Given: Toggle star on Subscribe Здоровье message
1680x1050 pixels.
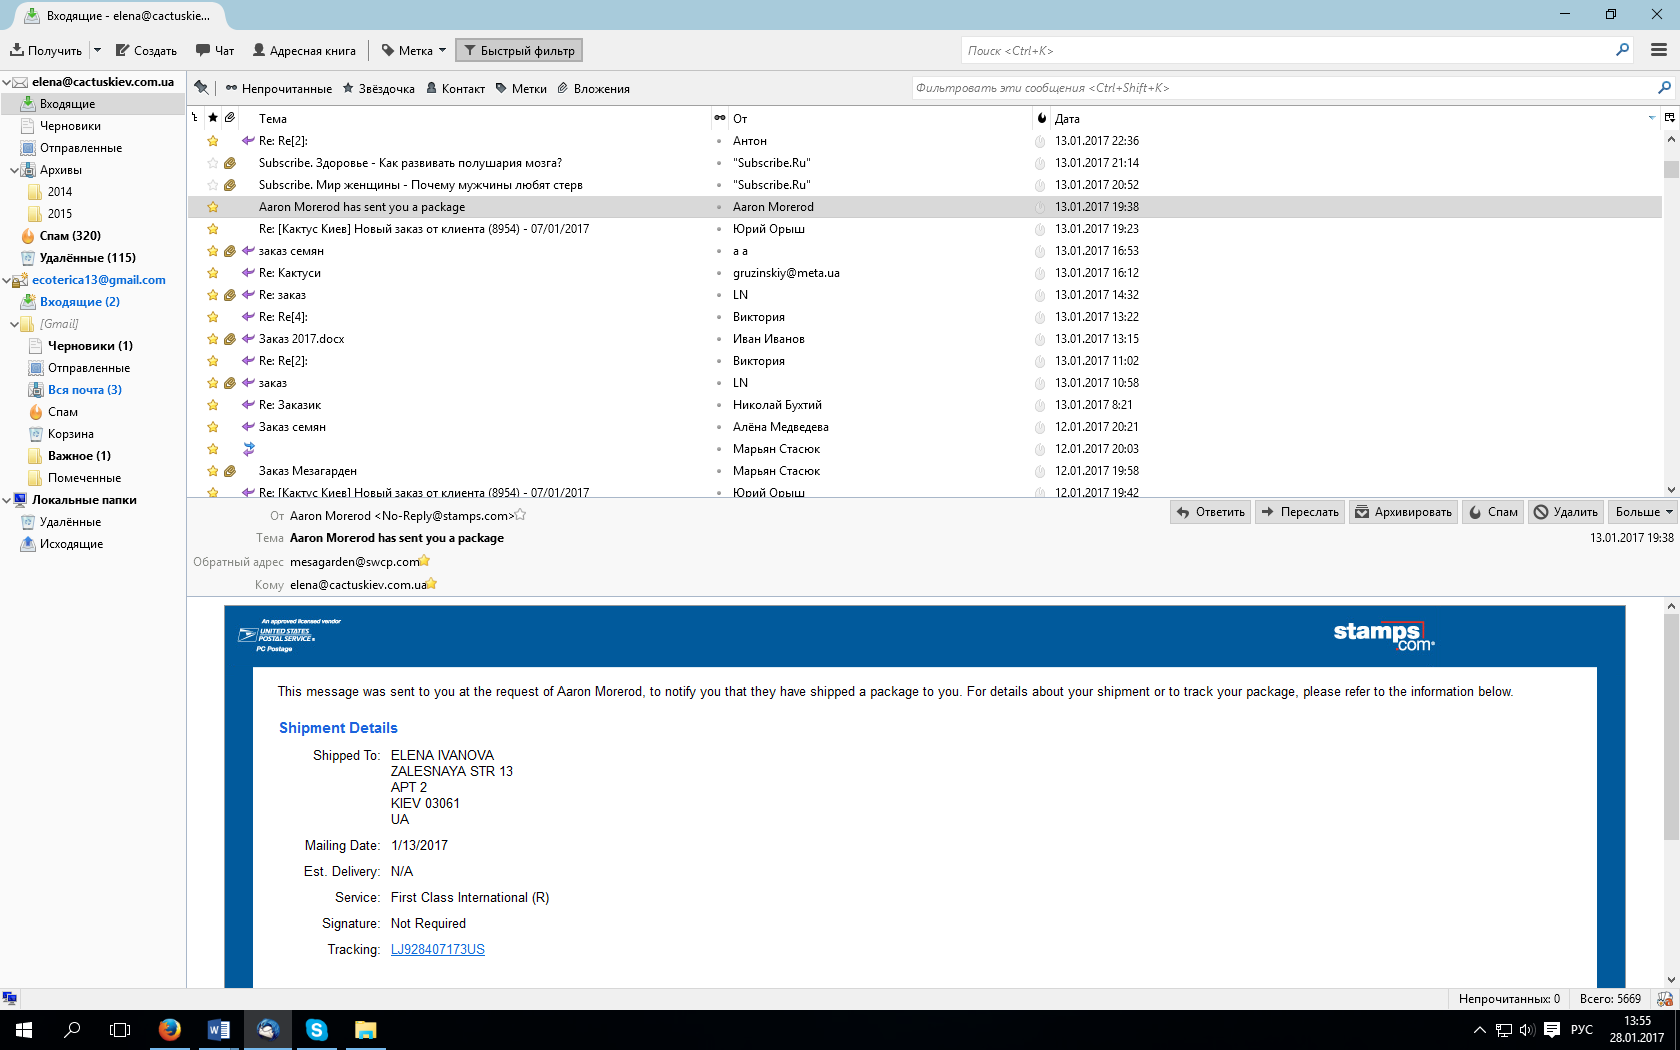Looking at the screenshot, I should pos(213,163).
